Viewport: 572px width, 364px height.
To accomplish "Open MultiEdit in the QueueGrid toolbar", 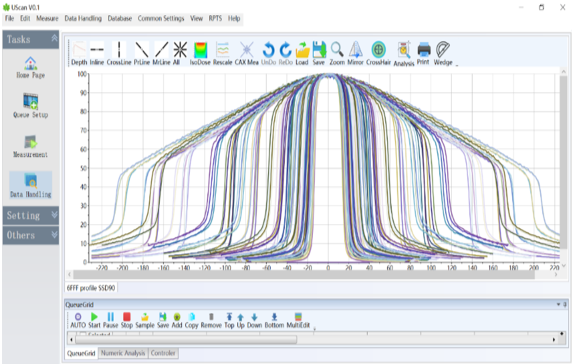I will (298, 320).
